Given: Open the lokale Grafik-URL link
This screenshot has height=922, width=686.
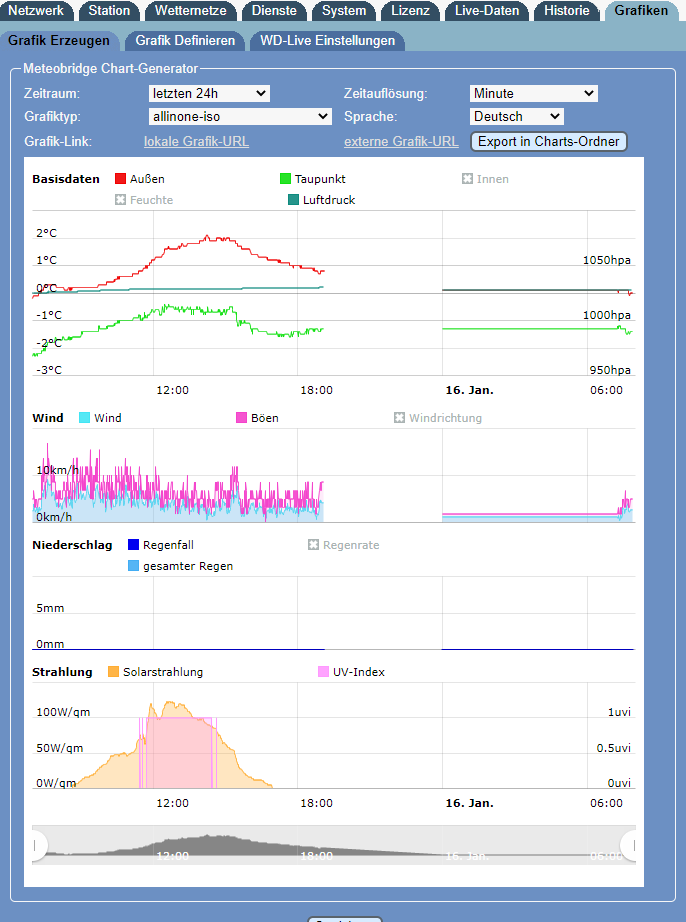Looking at the screenshot, I should point(196,142).
